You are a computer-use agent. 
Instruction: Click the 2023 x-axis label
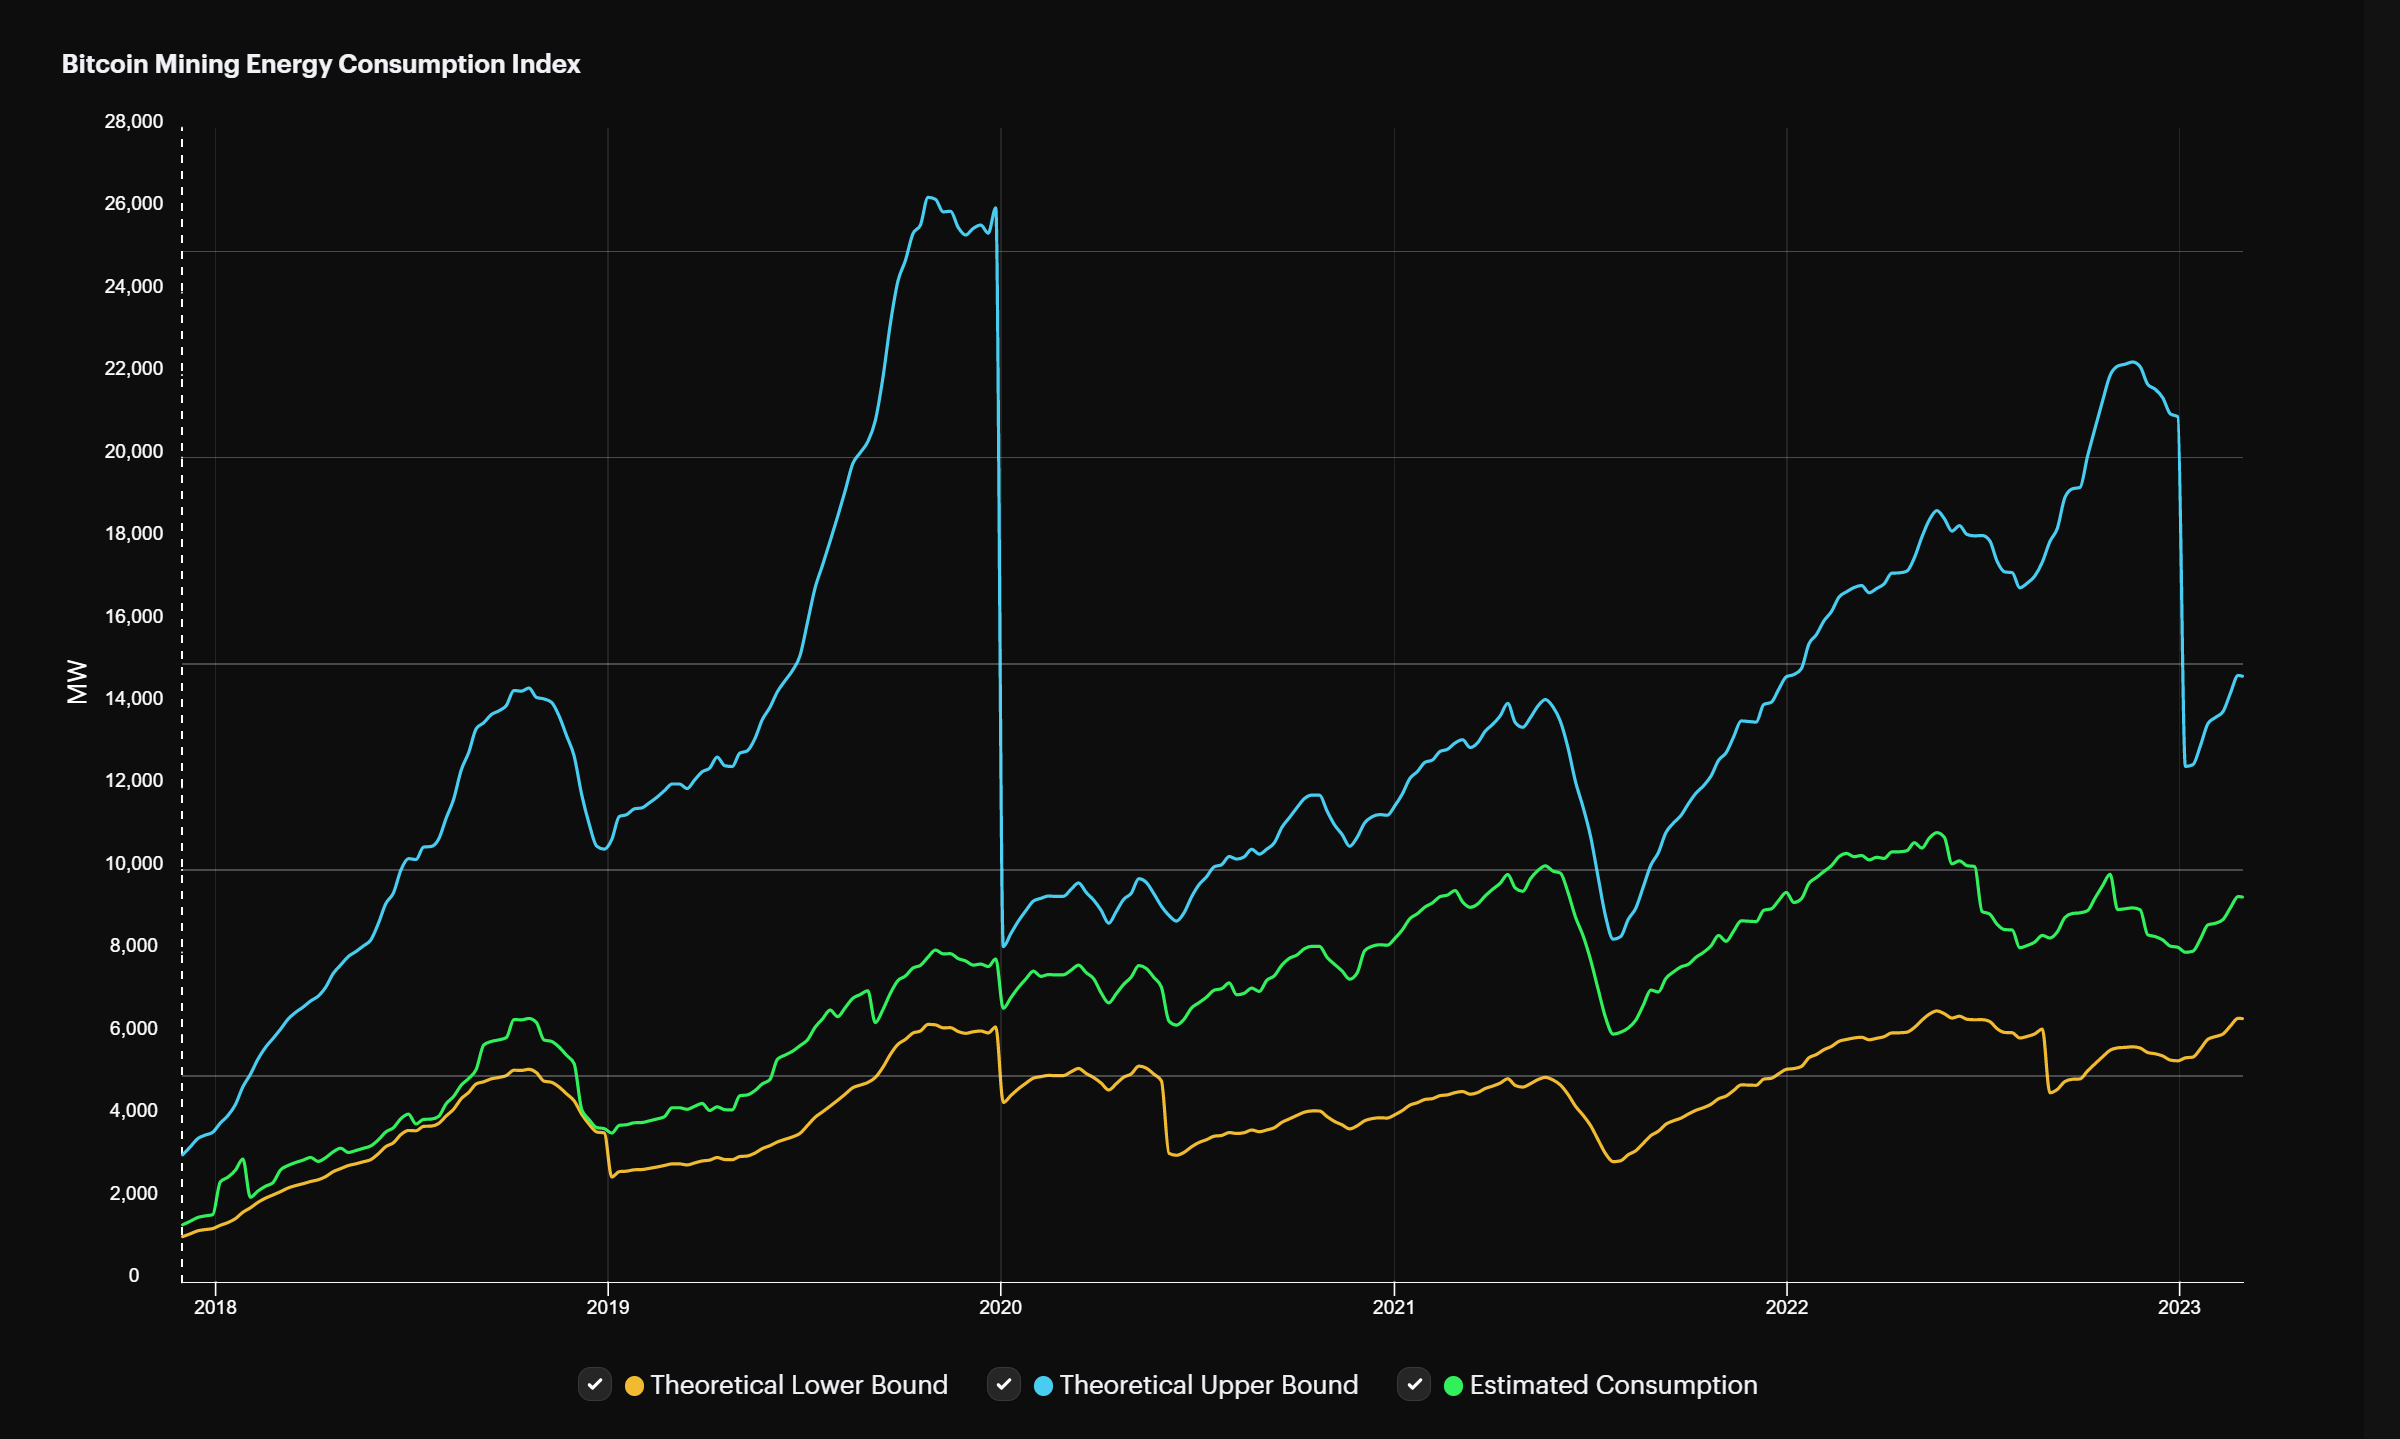[2179, 1307]
